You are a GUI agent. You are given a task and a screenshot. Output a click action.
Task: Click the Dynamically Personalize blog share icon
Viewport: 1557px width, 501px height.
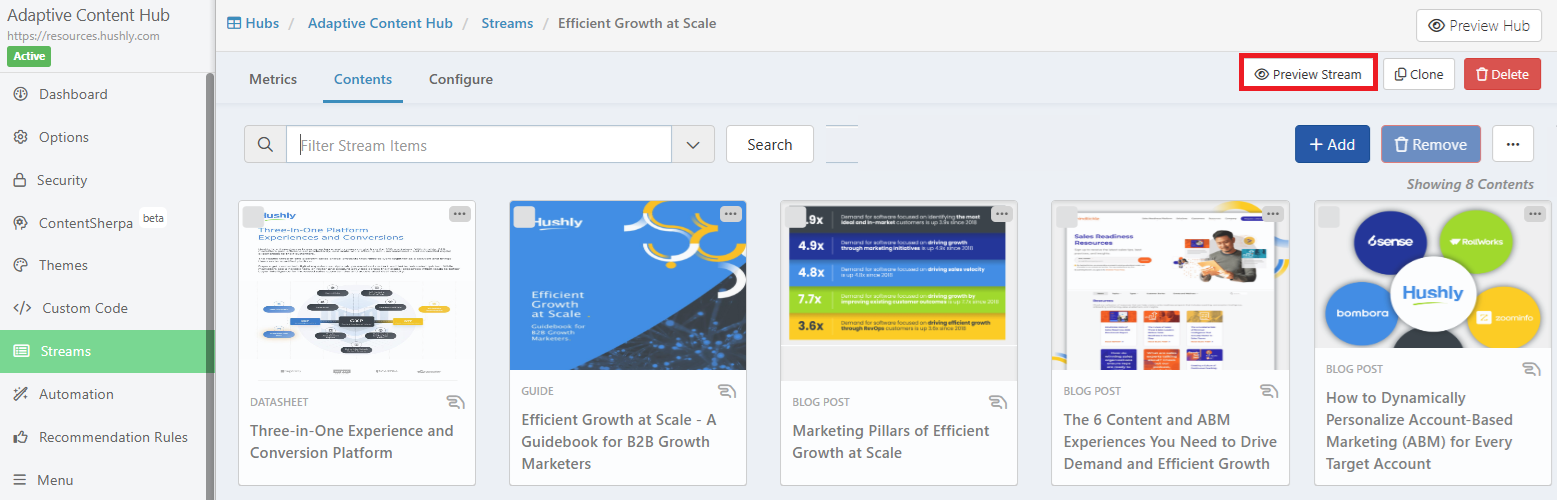(x=1531, y=369)
